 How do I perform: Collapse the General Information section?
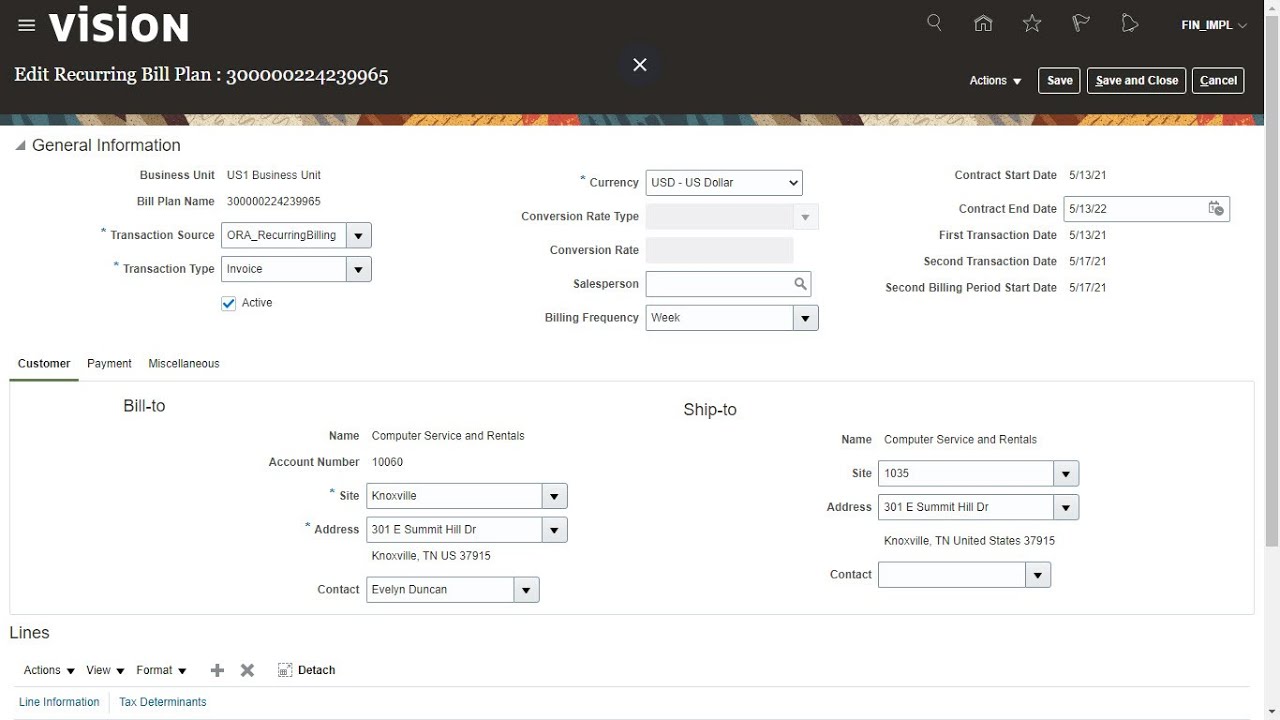coord(20,146)
